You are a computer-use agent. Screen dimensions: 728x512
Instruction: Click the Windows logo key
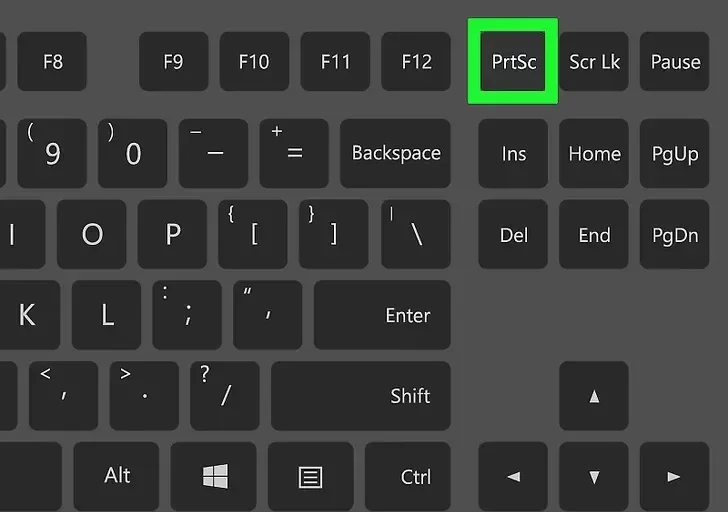pos(214,476)
